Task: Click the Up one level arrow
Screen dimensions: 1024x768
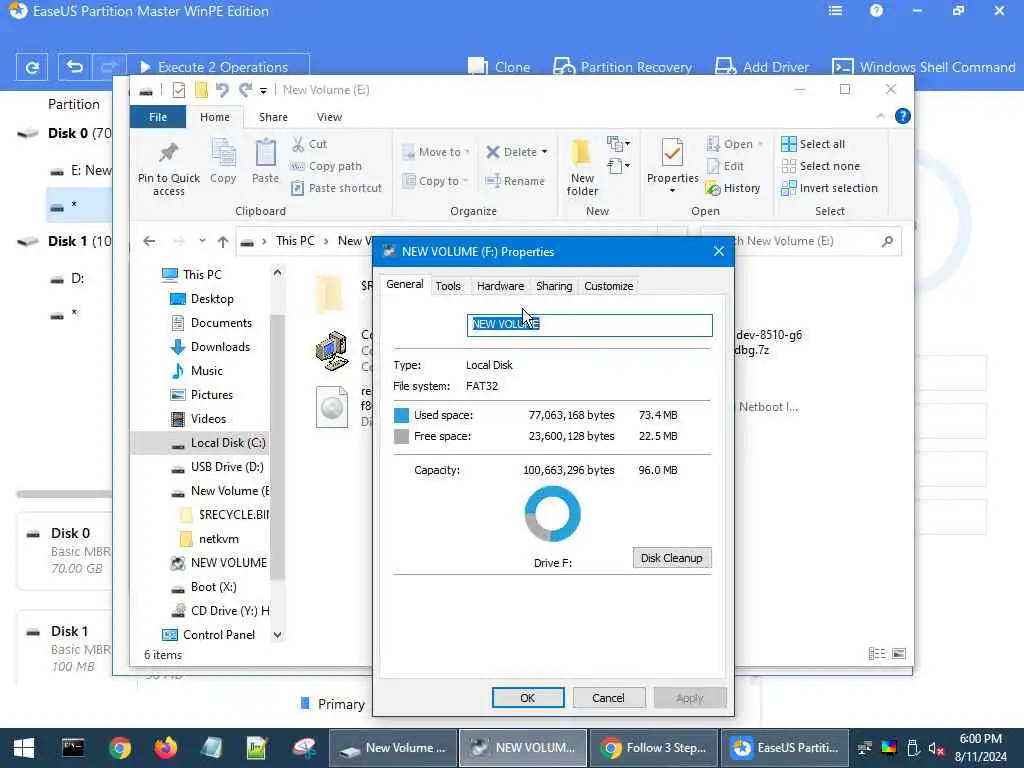Action: (223, 241)
